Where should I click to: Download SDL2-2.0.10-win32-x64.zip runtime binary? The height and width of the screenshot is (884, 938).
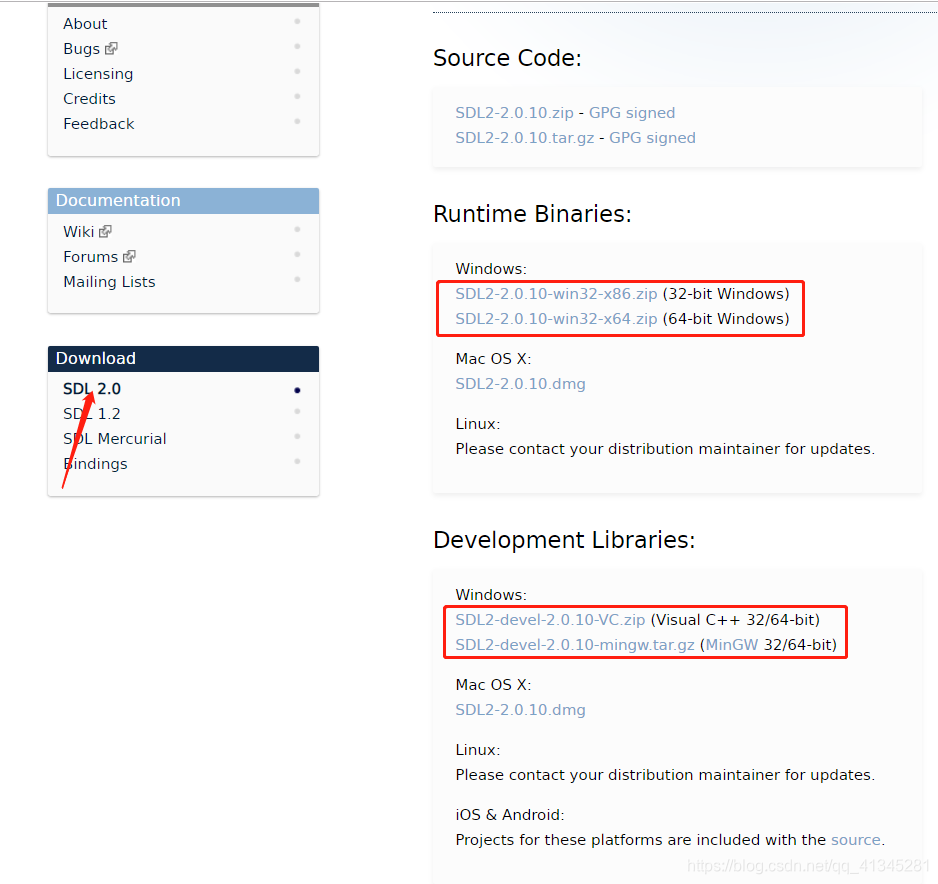pyautogui.click(x=556, y=319)
